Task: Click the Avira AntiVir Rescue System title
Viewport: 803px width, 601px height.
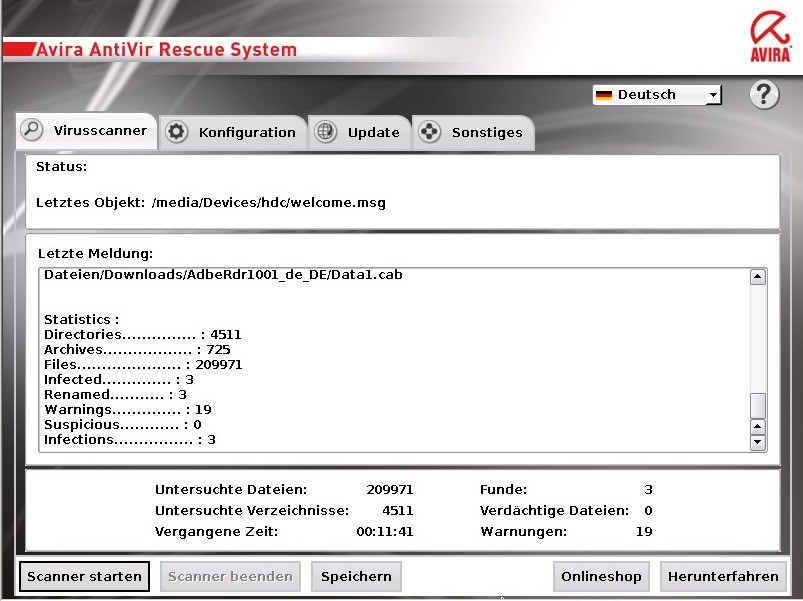Action: (166, 50)
